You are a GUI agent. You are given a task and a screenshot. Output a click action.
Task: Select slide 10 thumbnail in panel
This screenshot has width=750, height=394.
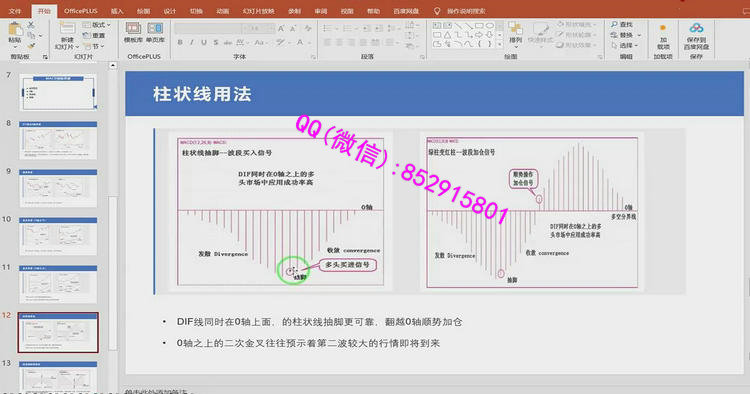point(58,236)
